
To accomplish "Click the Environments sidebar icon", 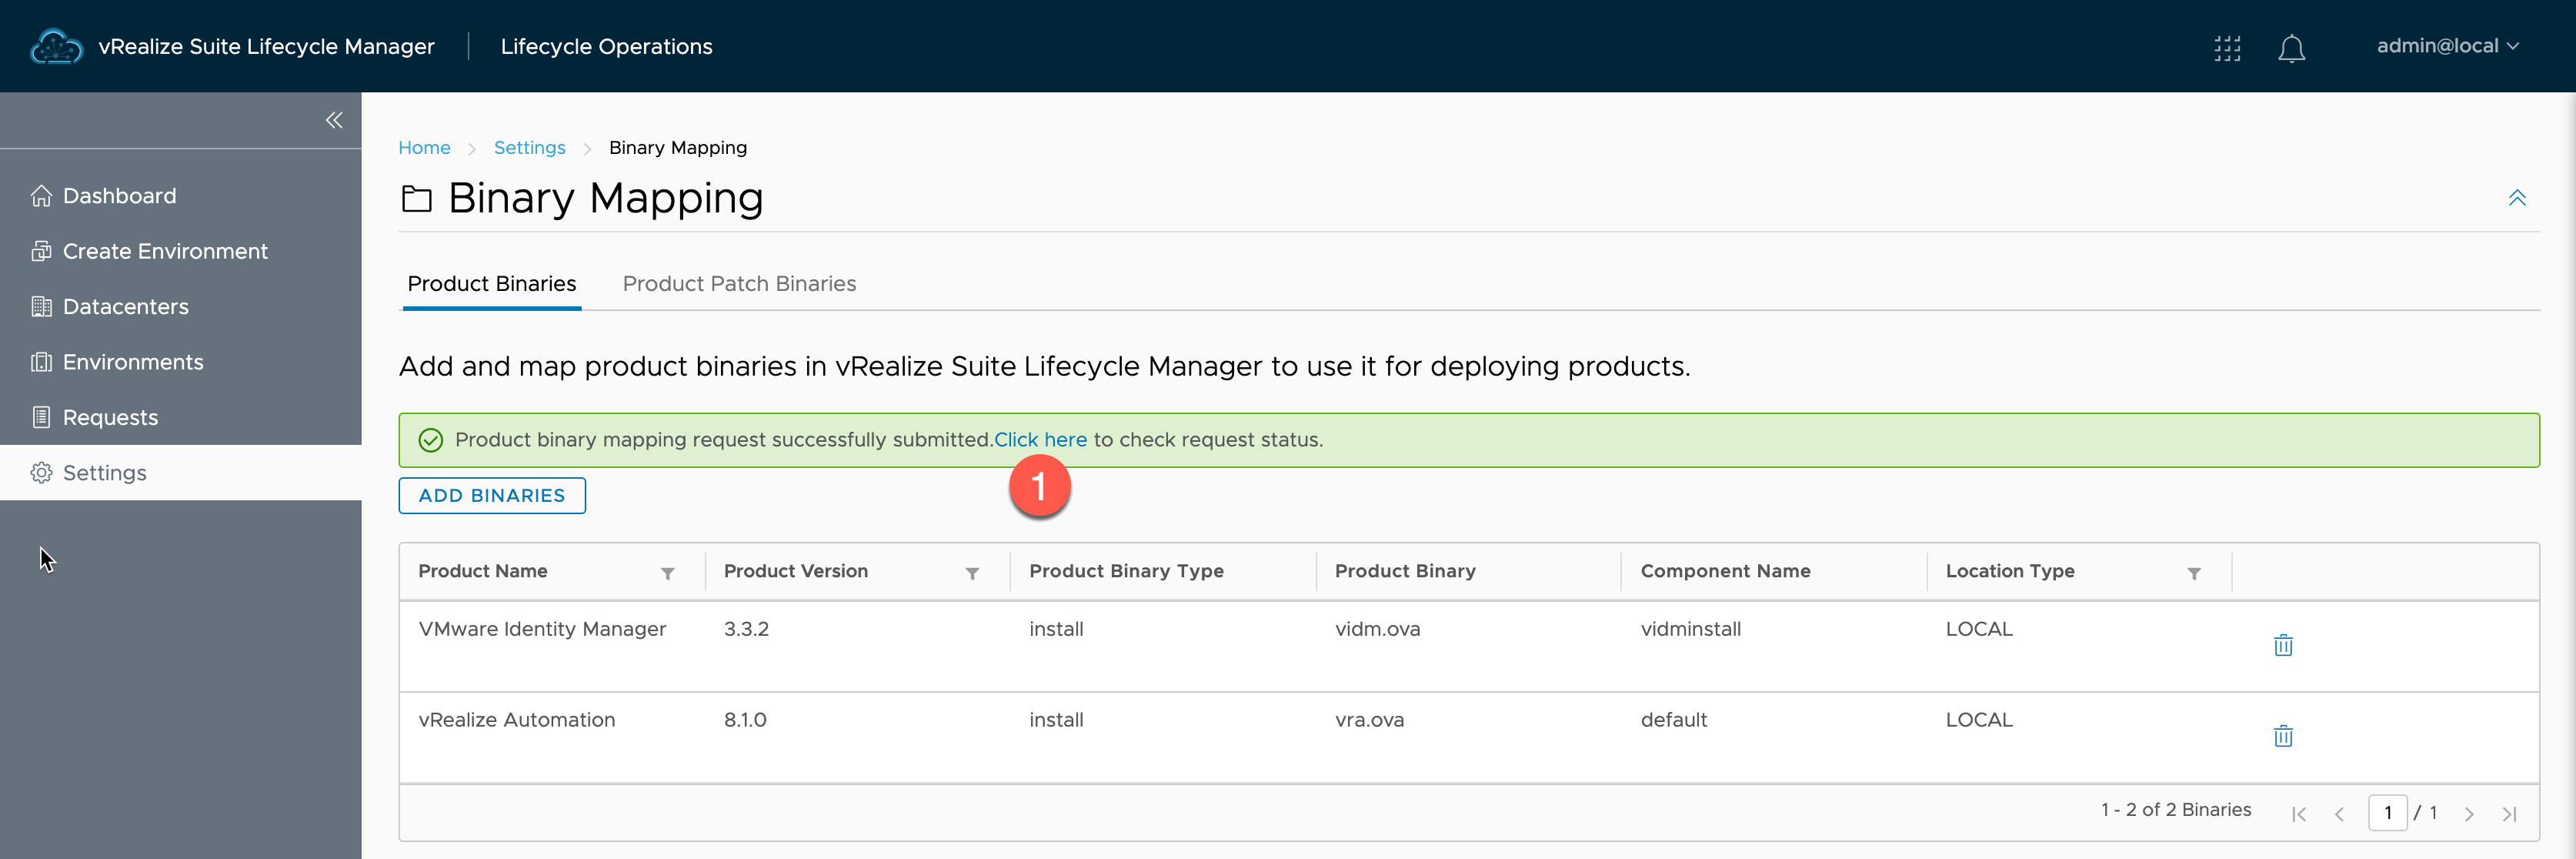I will pyautogui.click(x=39, y=361).
